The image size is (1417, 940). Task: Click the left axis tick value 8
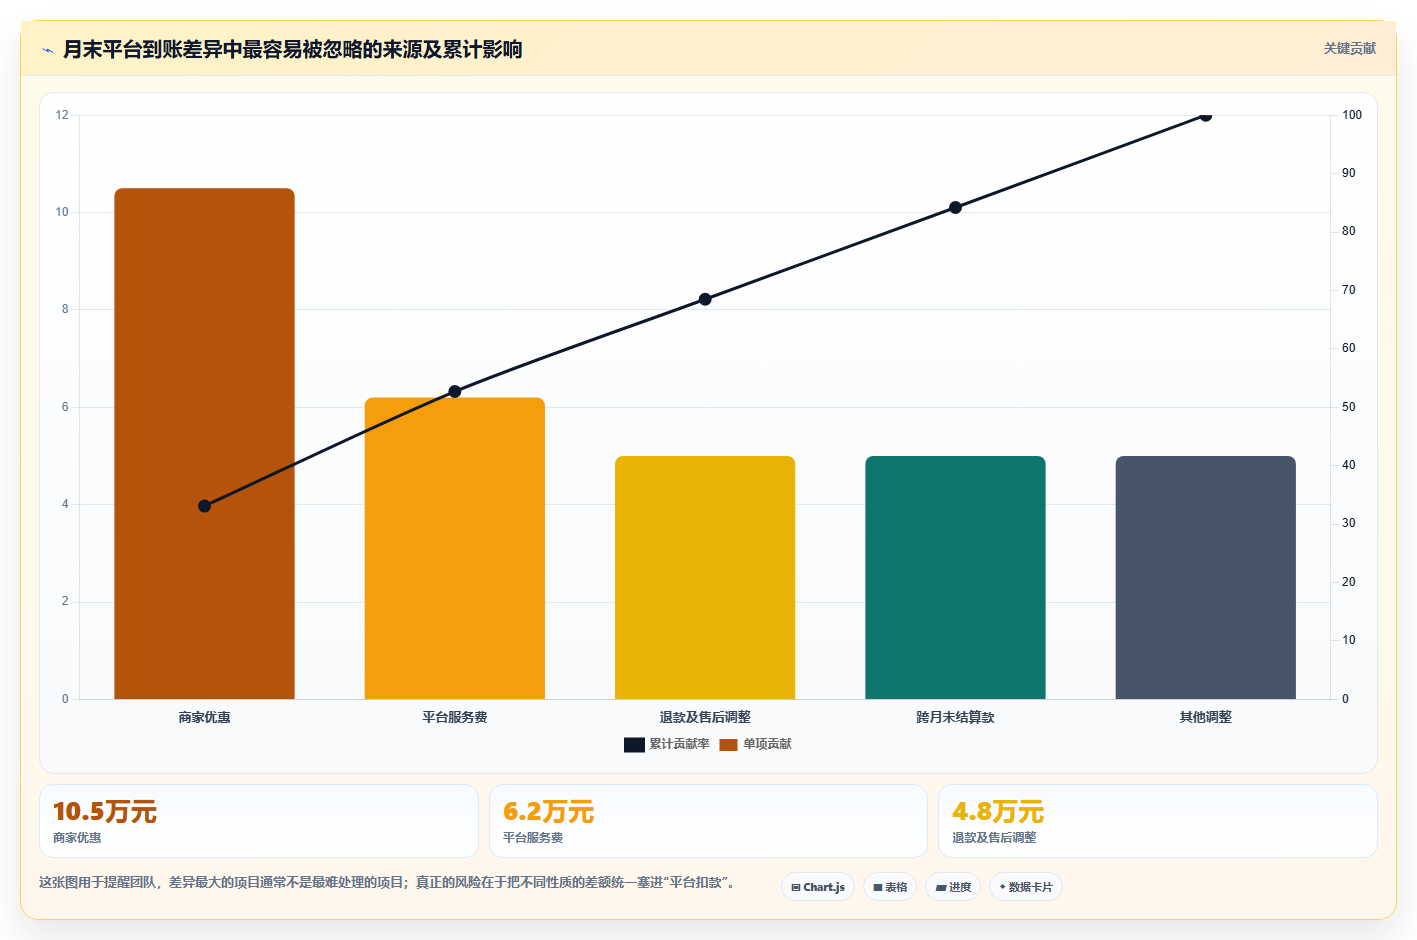pyautogui.click(x=65, y=309)
